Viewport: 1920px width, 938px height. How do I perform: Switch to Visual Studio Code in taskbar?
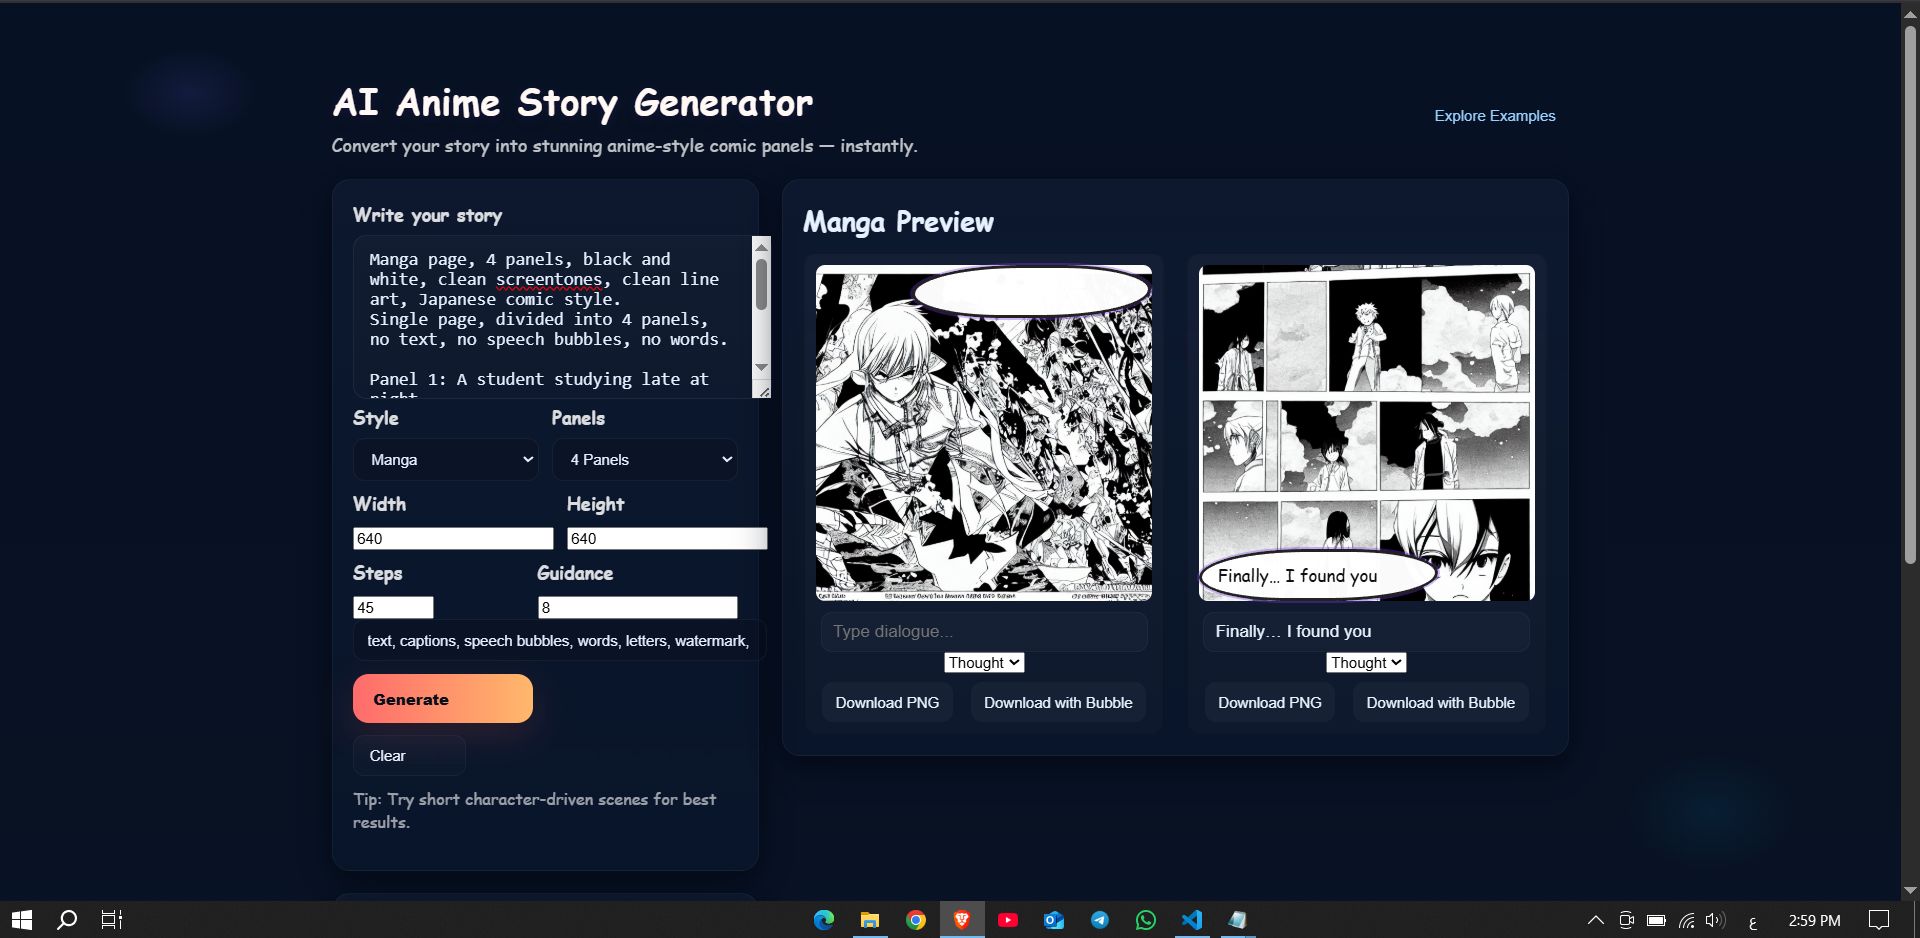(1191, 920)
